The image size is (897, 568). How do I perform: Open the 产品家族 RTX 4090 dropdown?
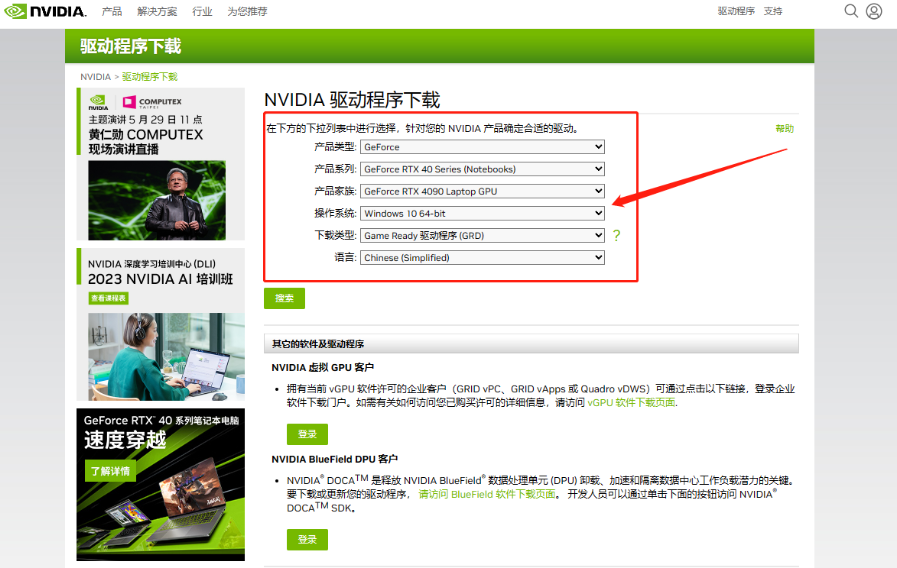coord(483,191)
